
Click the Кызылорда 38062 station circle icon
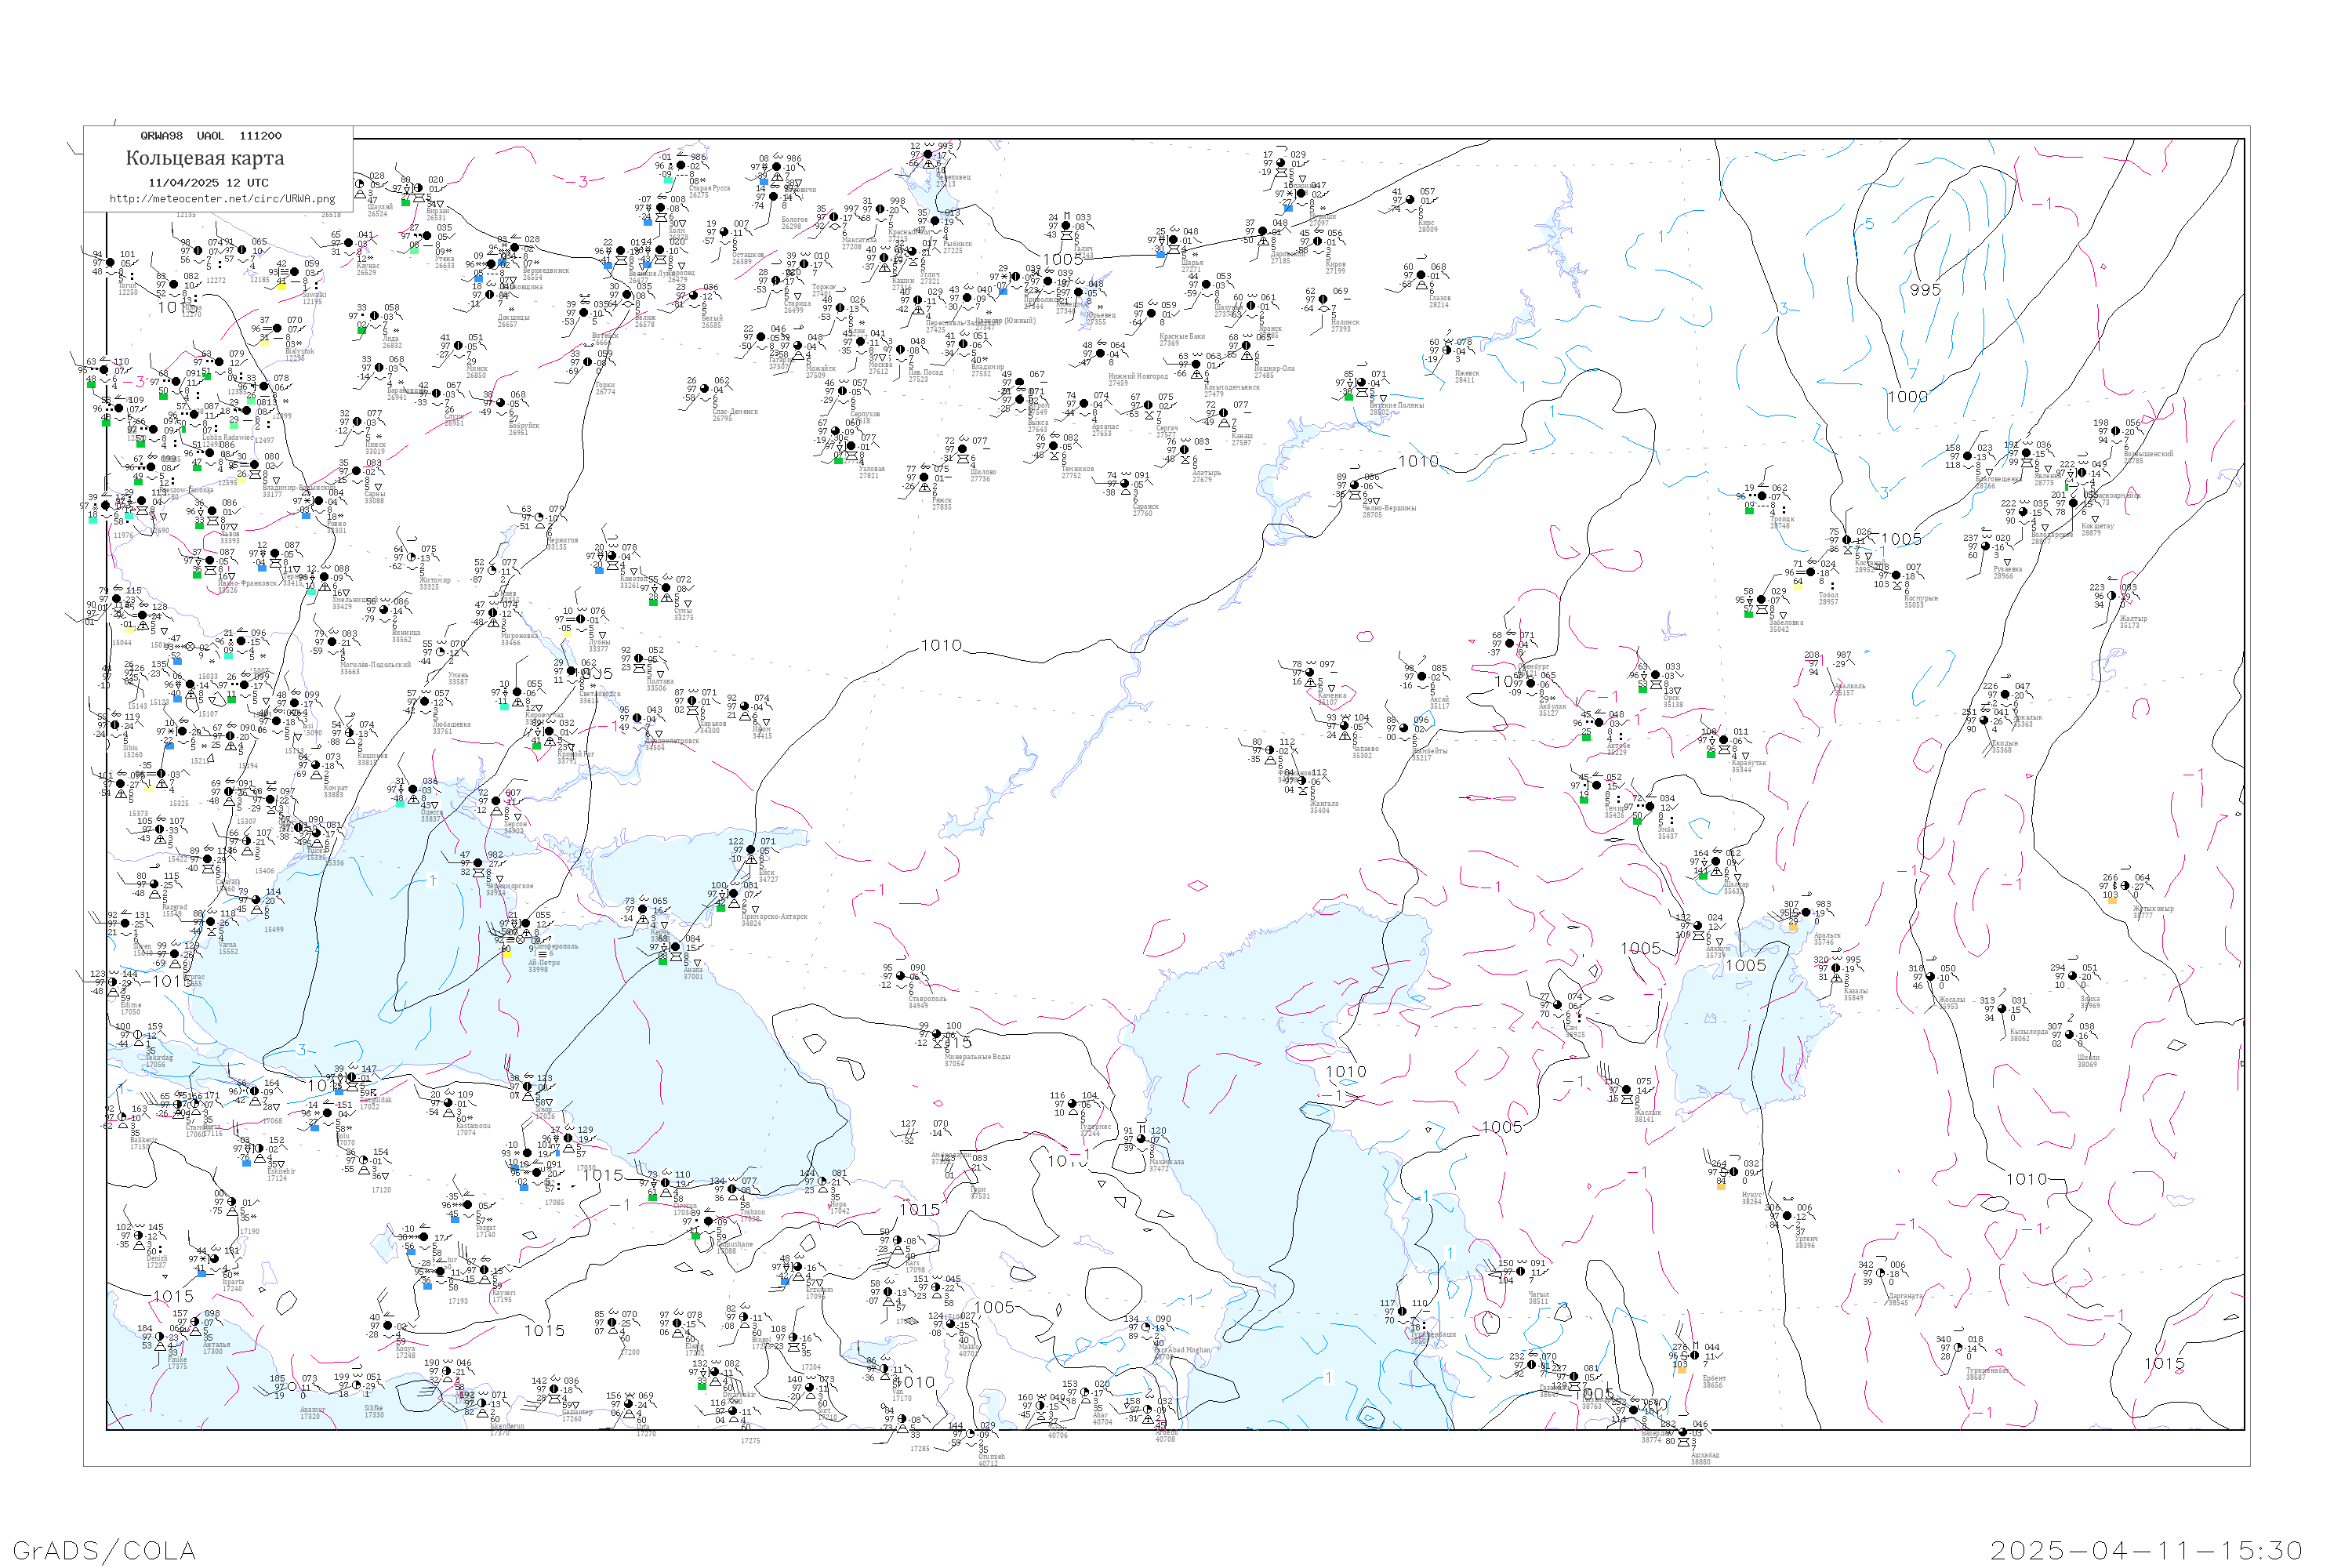2002,1009
